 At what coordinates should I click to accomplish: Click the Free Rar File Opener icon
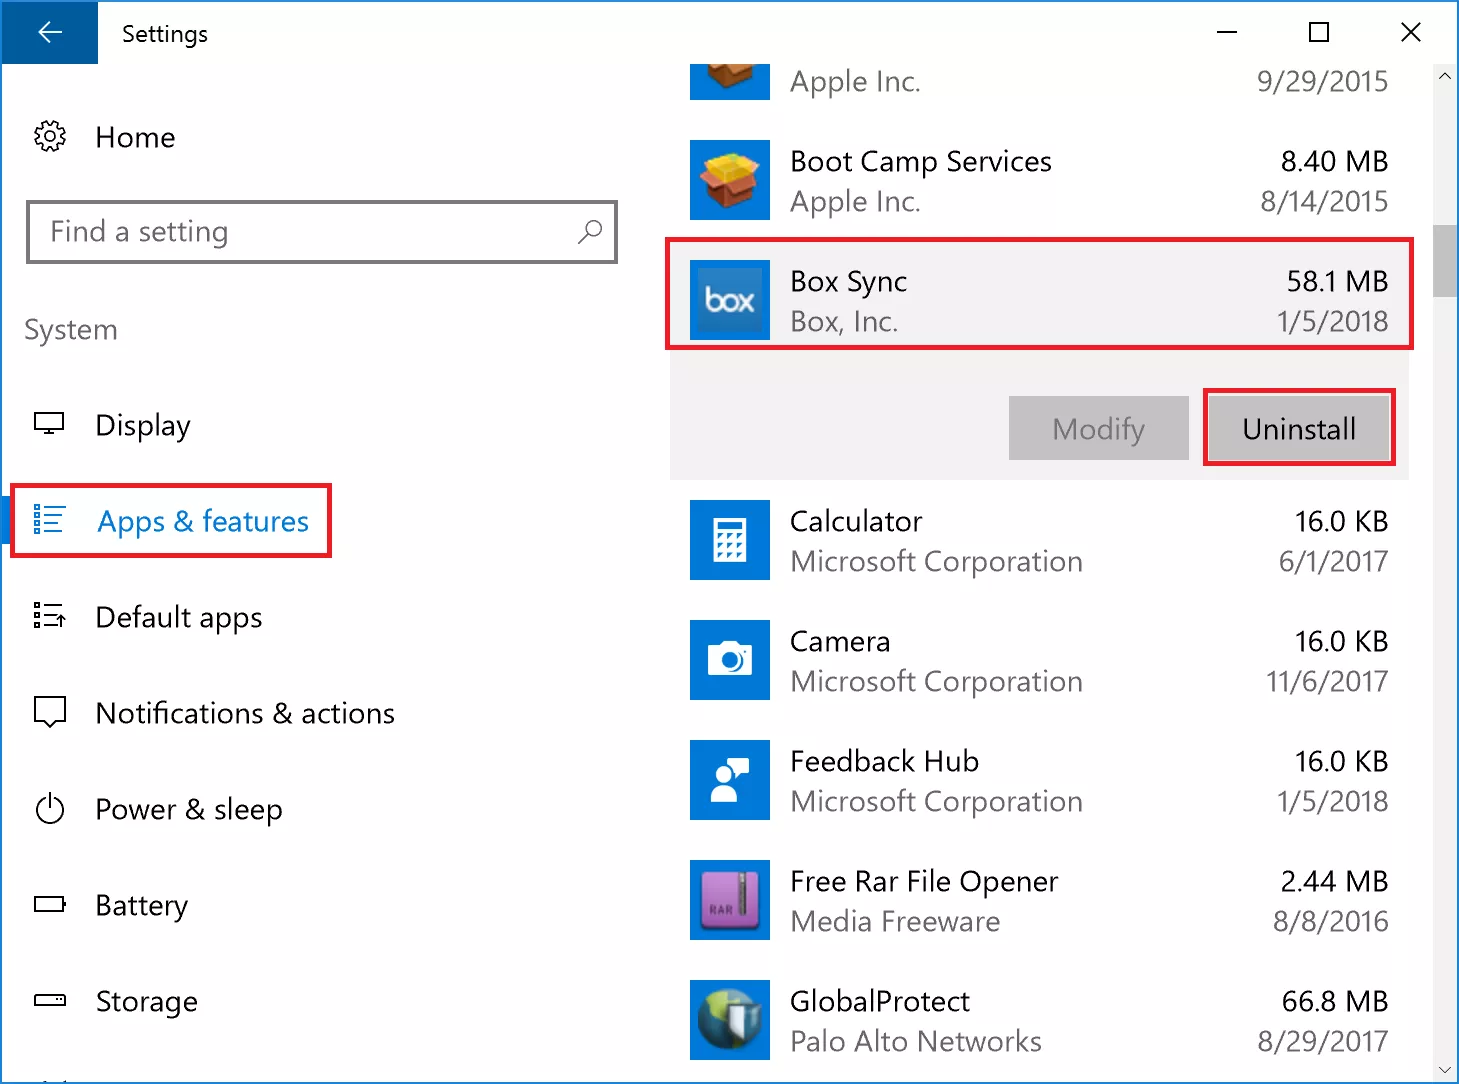point(730,900)
